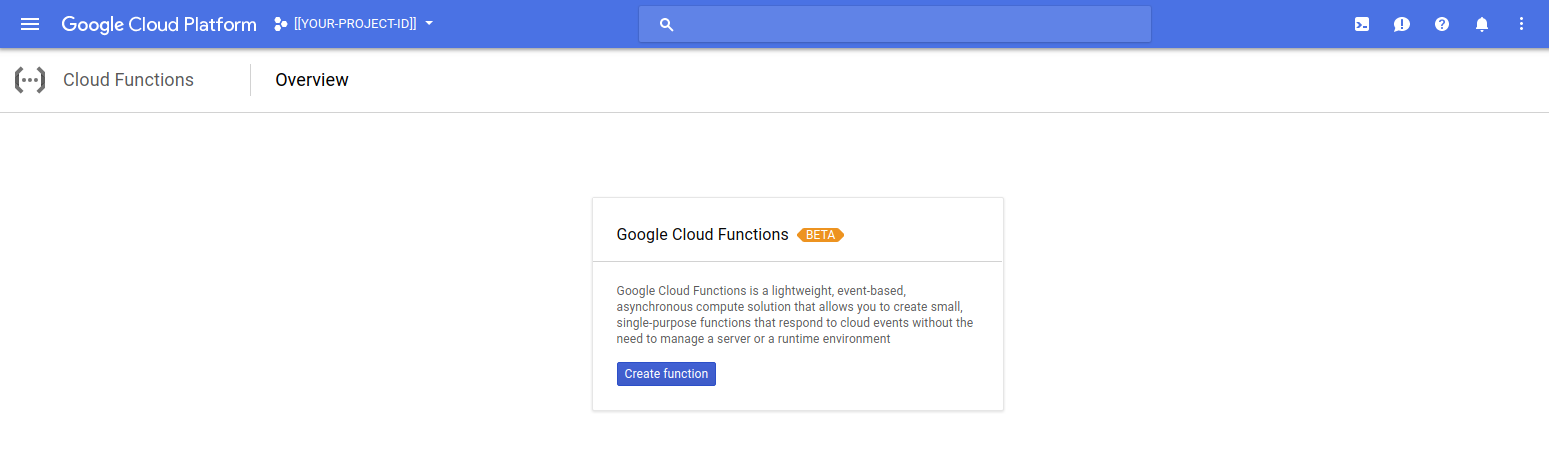Click the Create function button
The image size is (1549, 468).
point(666,374)
